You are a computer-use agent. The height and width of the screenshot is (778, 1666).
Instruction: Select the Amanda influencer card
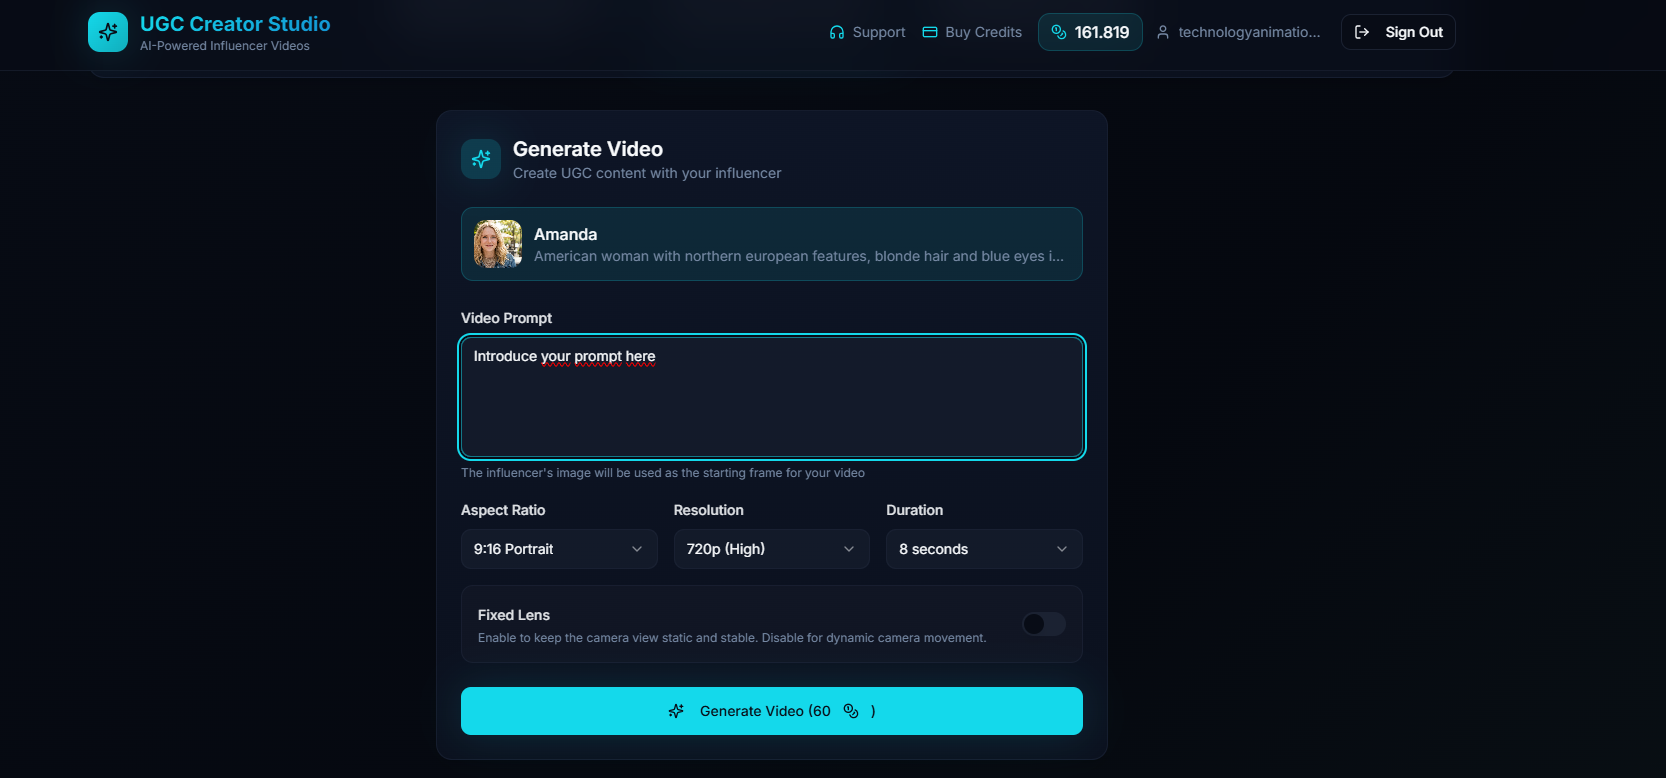(x=772, y=244)
